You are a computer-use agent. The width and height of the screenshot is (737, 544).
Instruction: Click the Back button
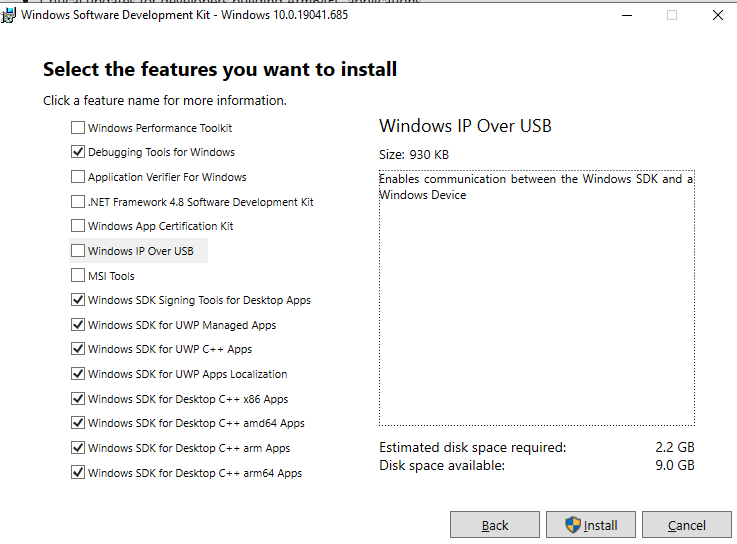494,525
